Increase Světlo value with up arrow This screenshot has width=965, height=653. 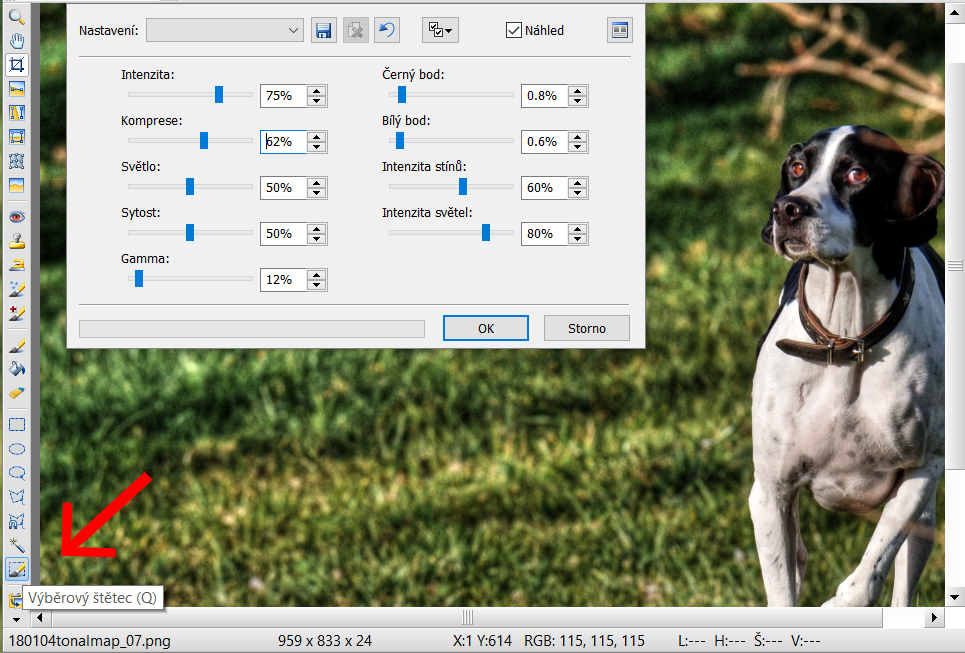point(317,183)
